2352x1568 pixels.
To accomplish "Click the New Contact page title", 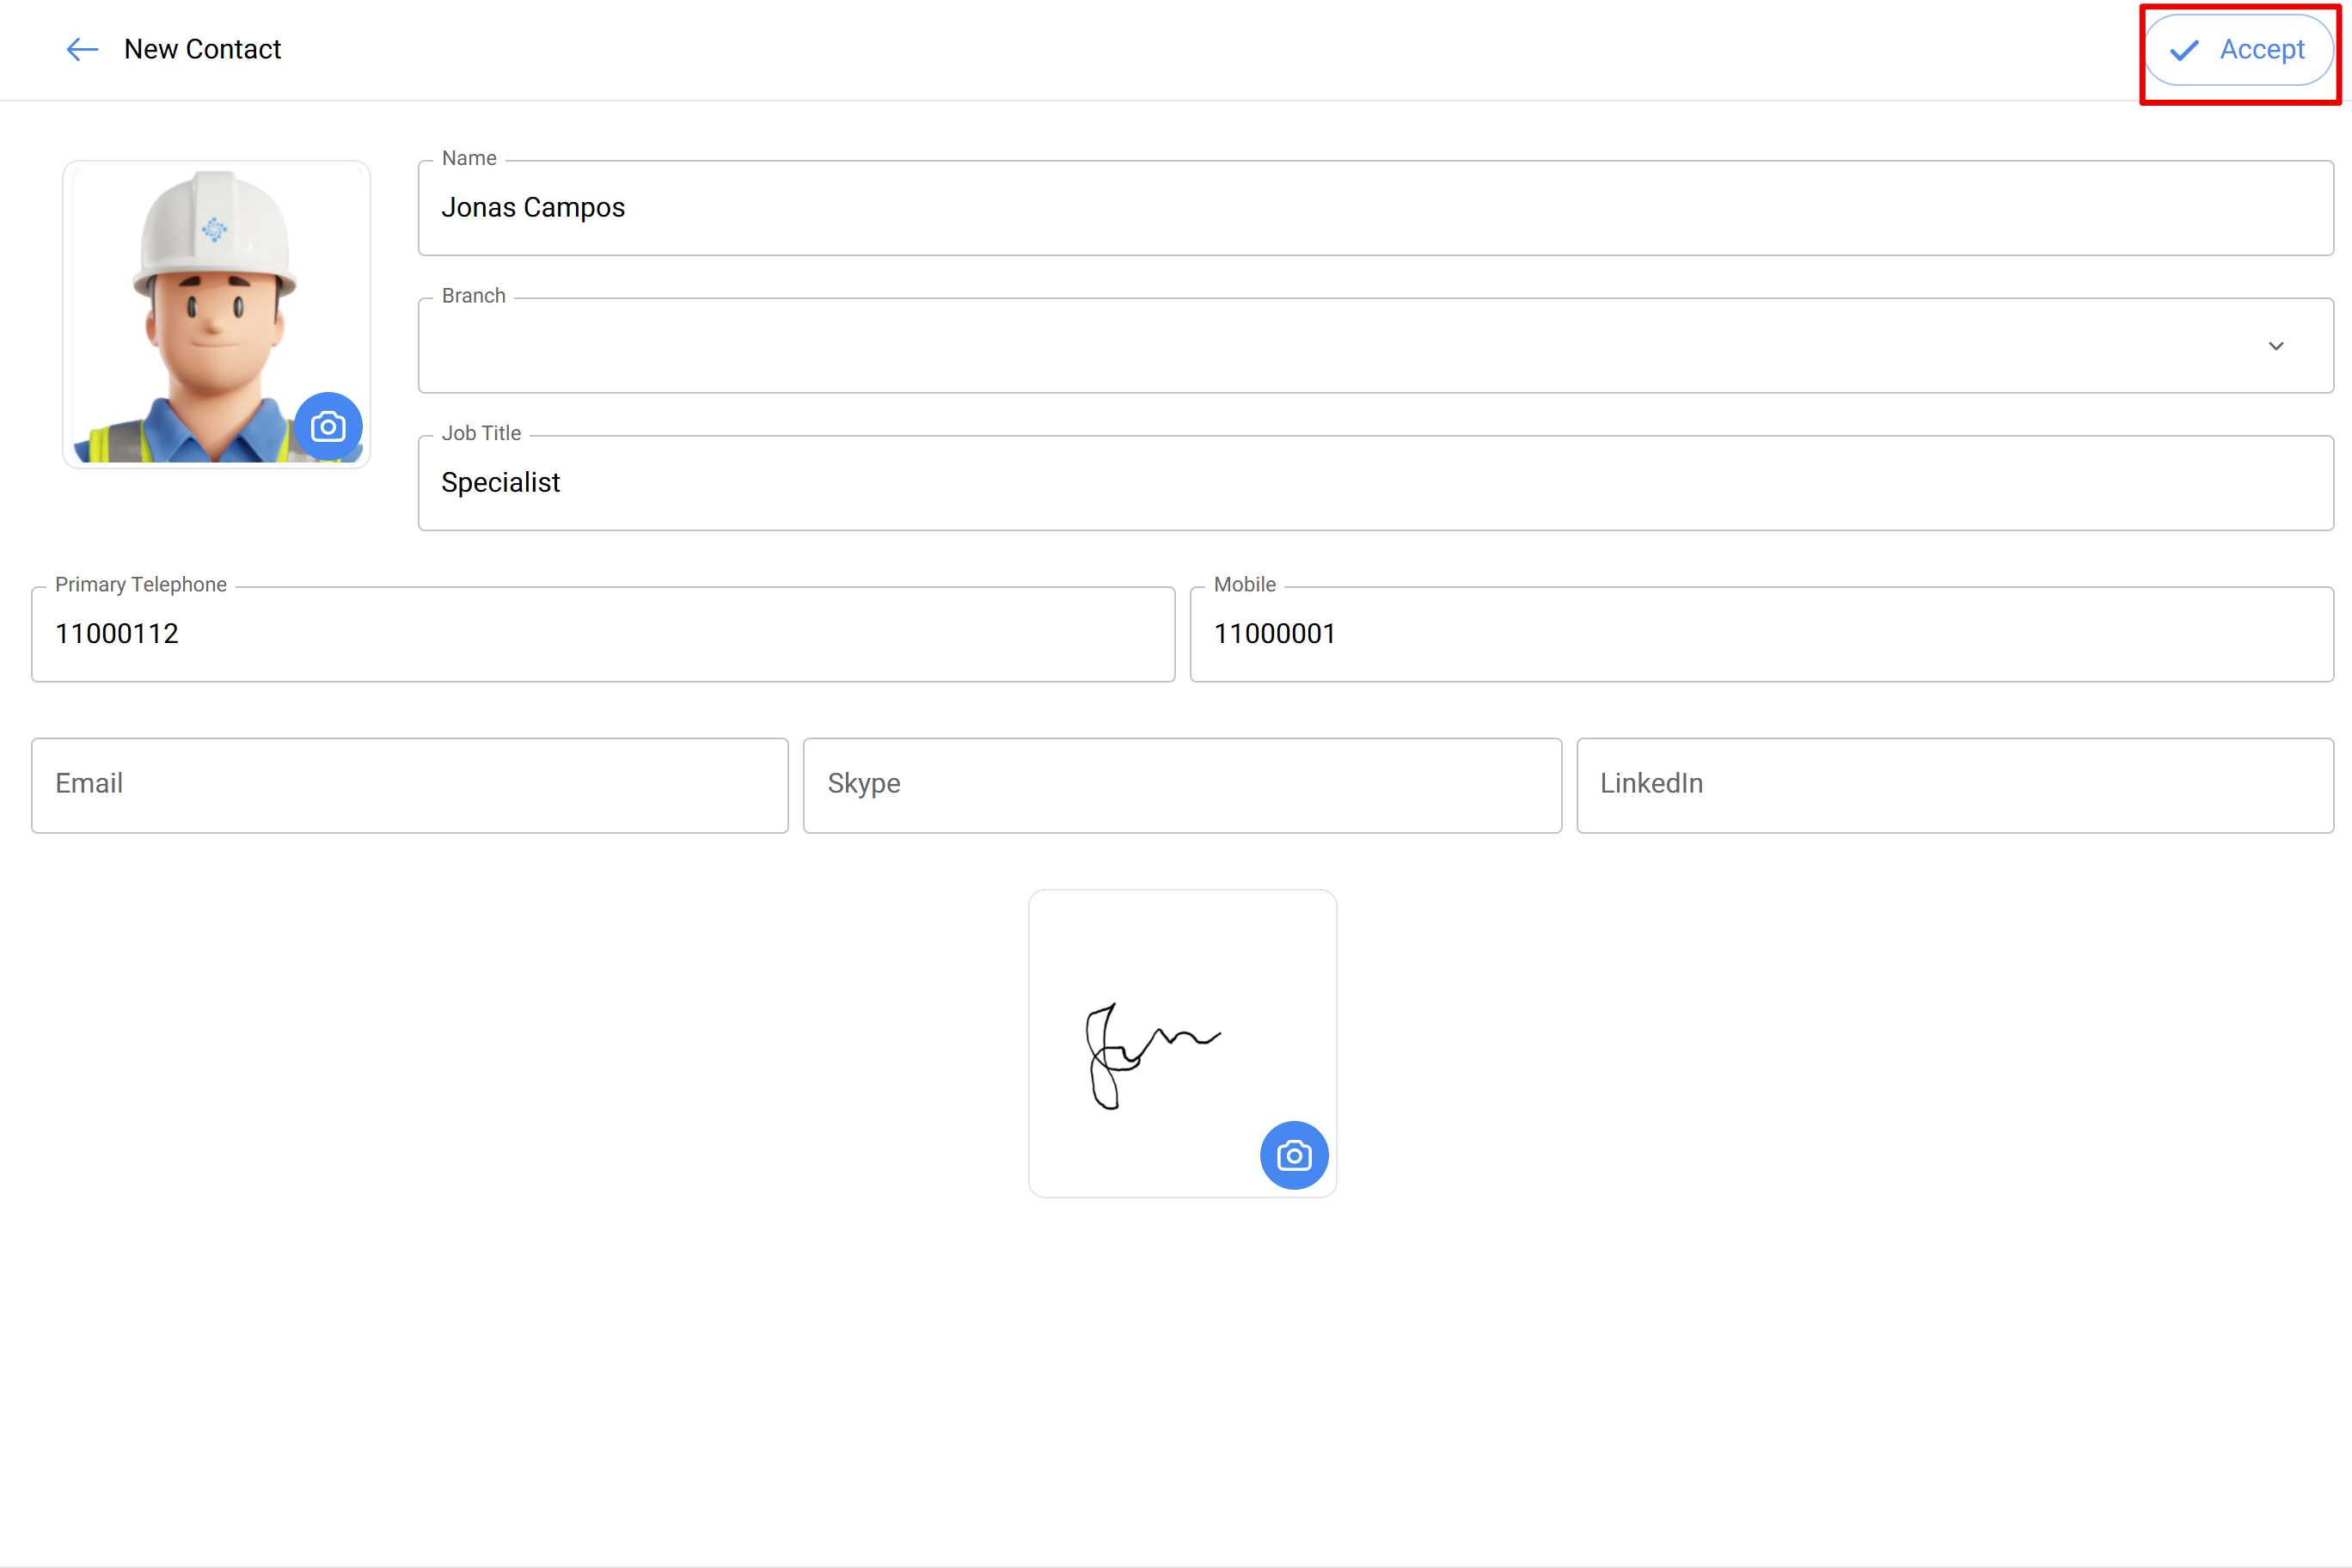I will click(202, 49).
